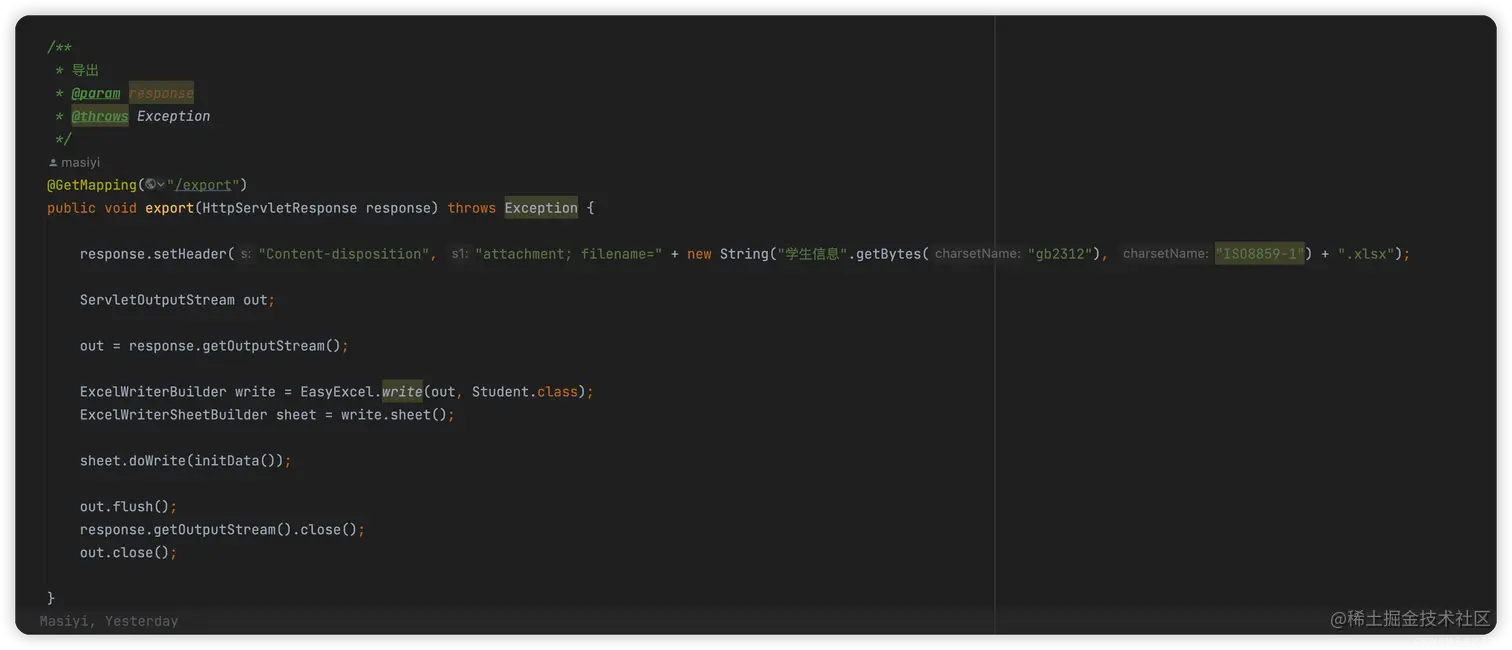This screenshot has height=650, width=1512.
Task: Click the @GetMapping annotation
Action: click(91, 185)
